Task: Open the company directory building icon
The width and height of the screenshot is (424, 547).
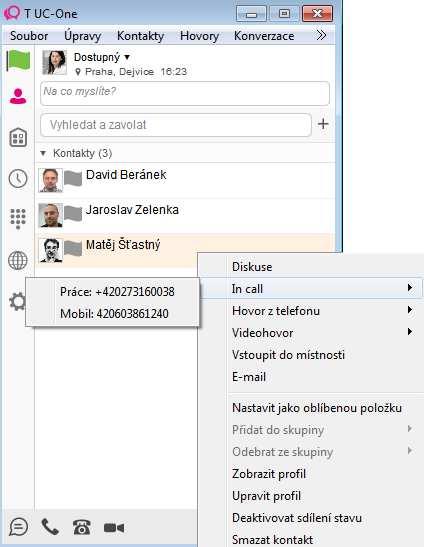Action: point(18,137)
